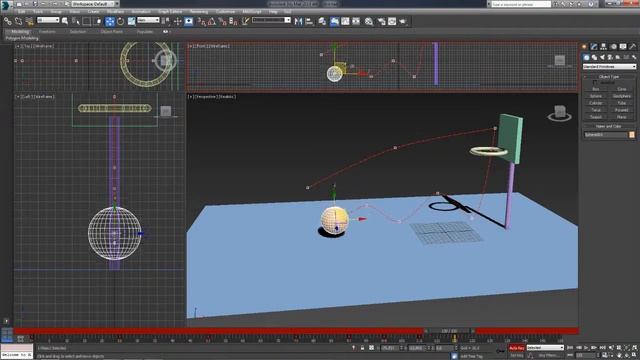Open the Standard Primitives dropdown
The height and width of the screenshot is (360, 640).
point(609,67)
